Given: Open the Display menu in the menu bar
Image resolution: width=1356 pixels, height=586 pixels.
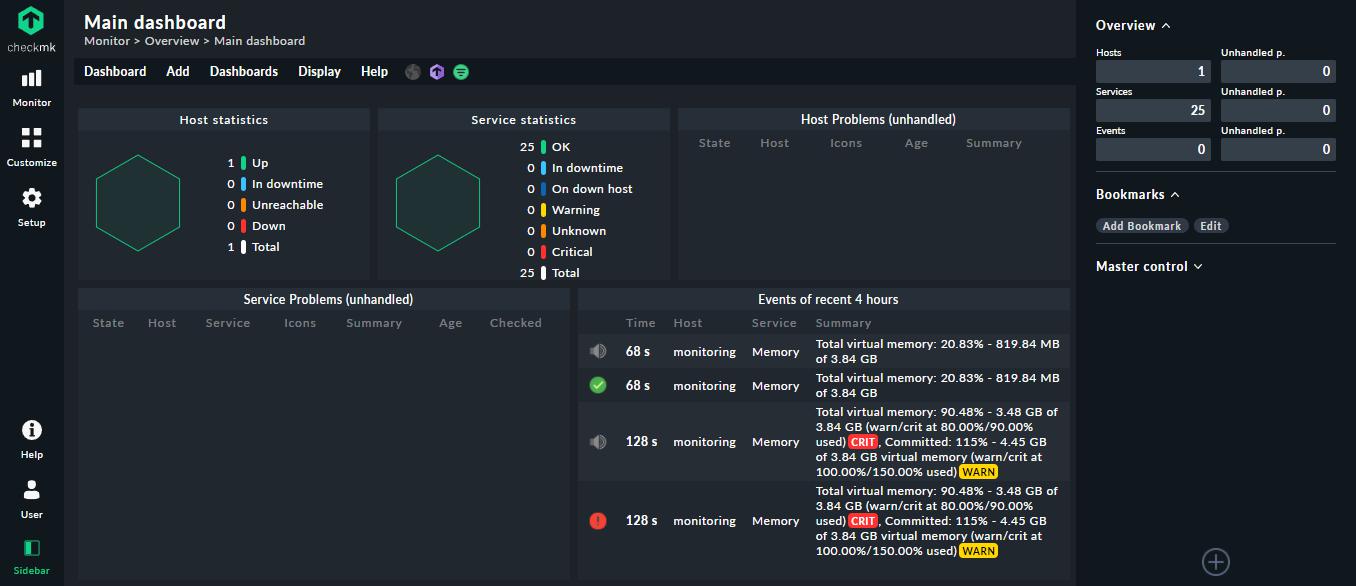Looking at the screenshot, I should click(x=318, y=71).
